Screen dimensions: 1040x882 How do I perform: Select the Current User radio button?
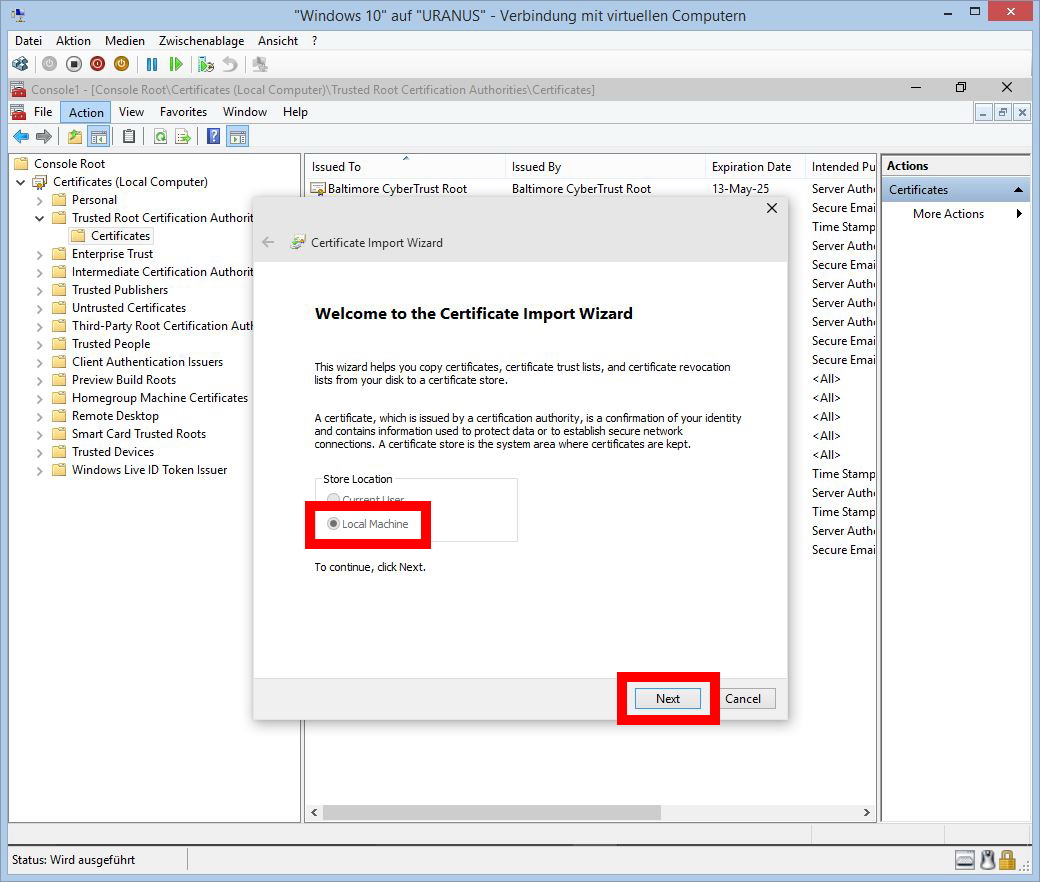334,499
